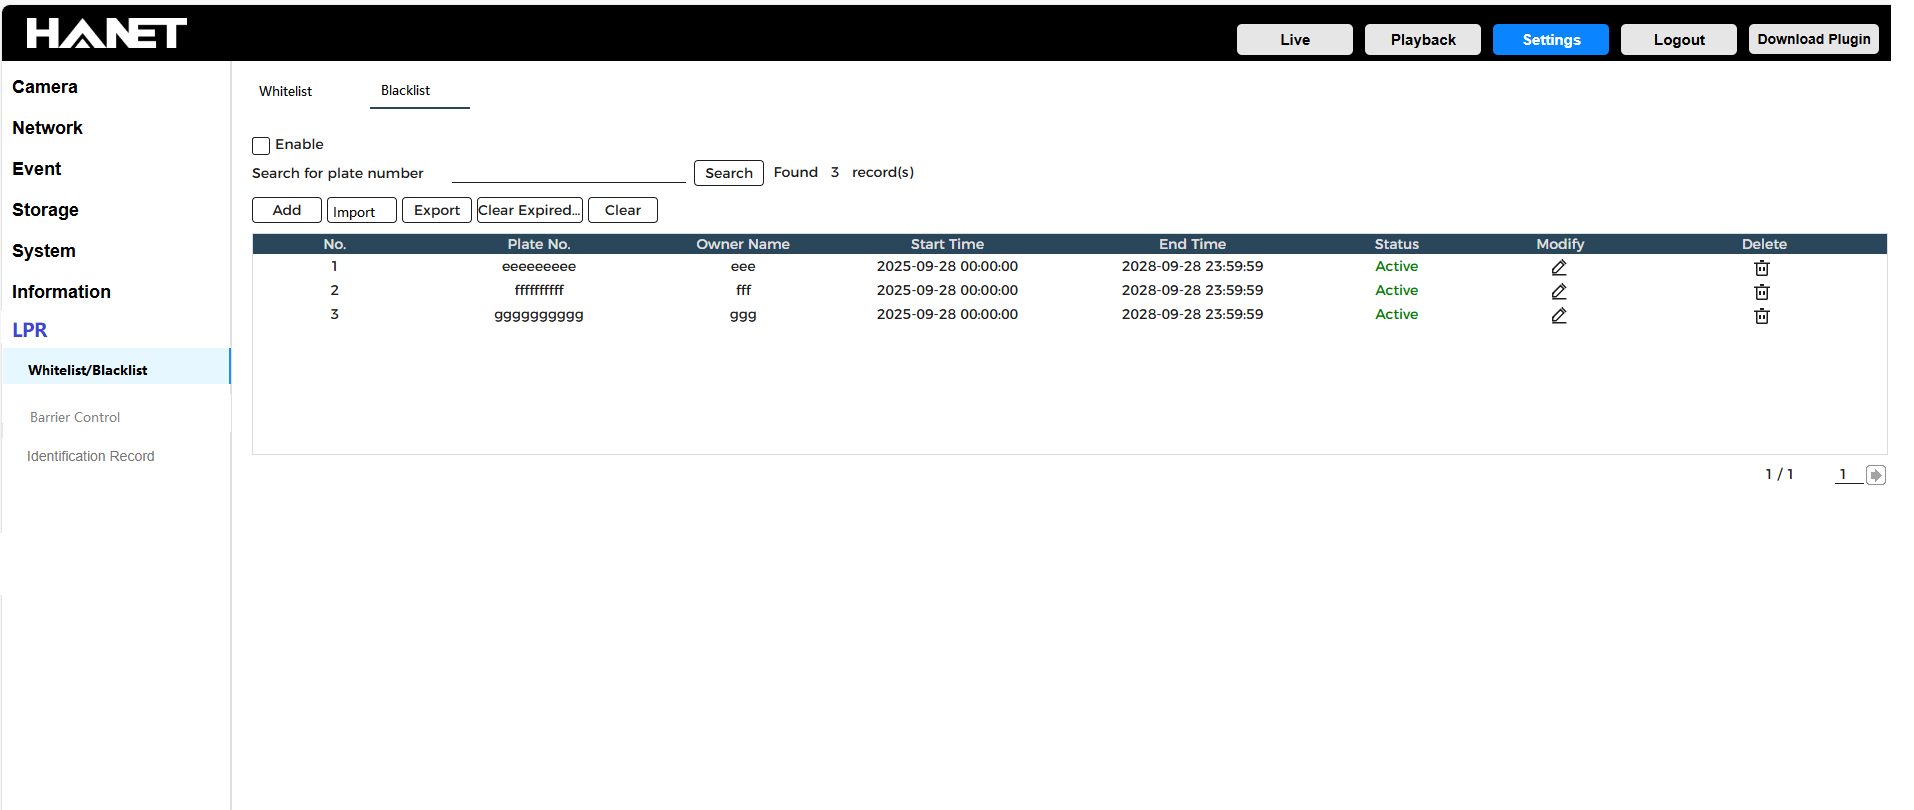Click the edit pencil for plate gggggggggg
The image size is (1914, 810).
pyautogui.click(x=1559, y=316)
